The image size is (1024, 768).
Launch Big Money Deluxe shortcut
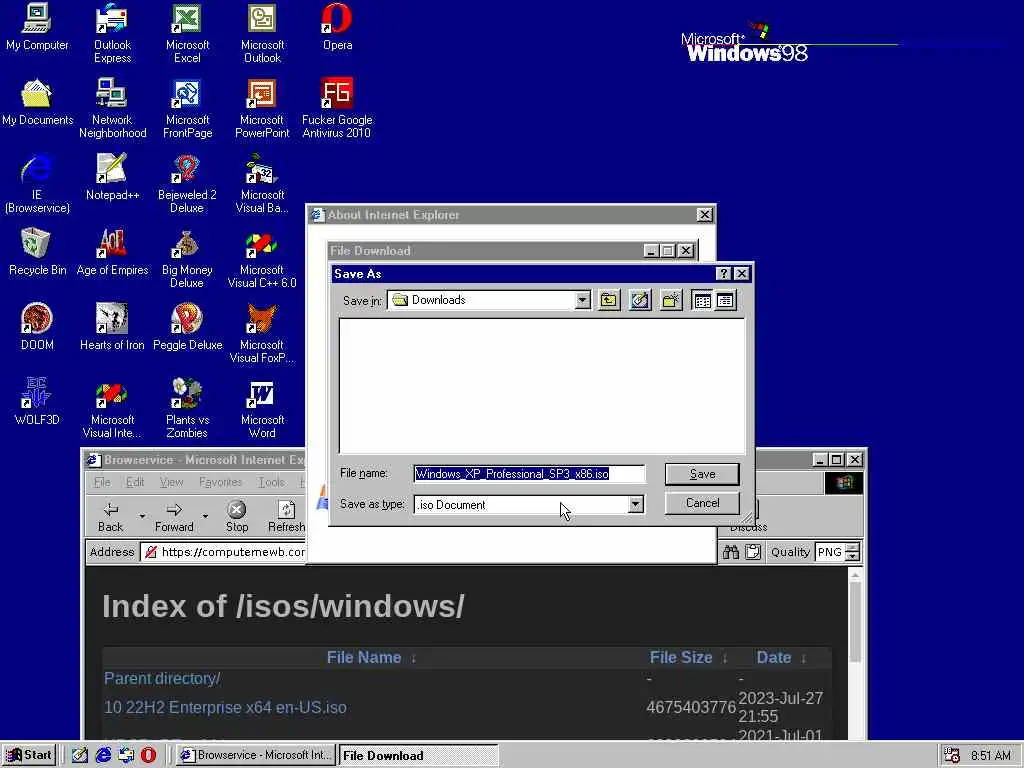coord(187,258)
